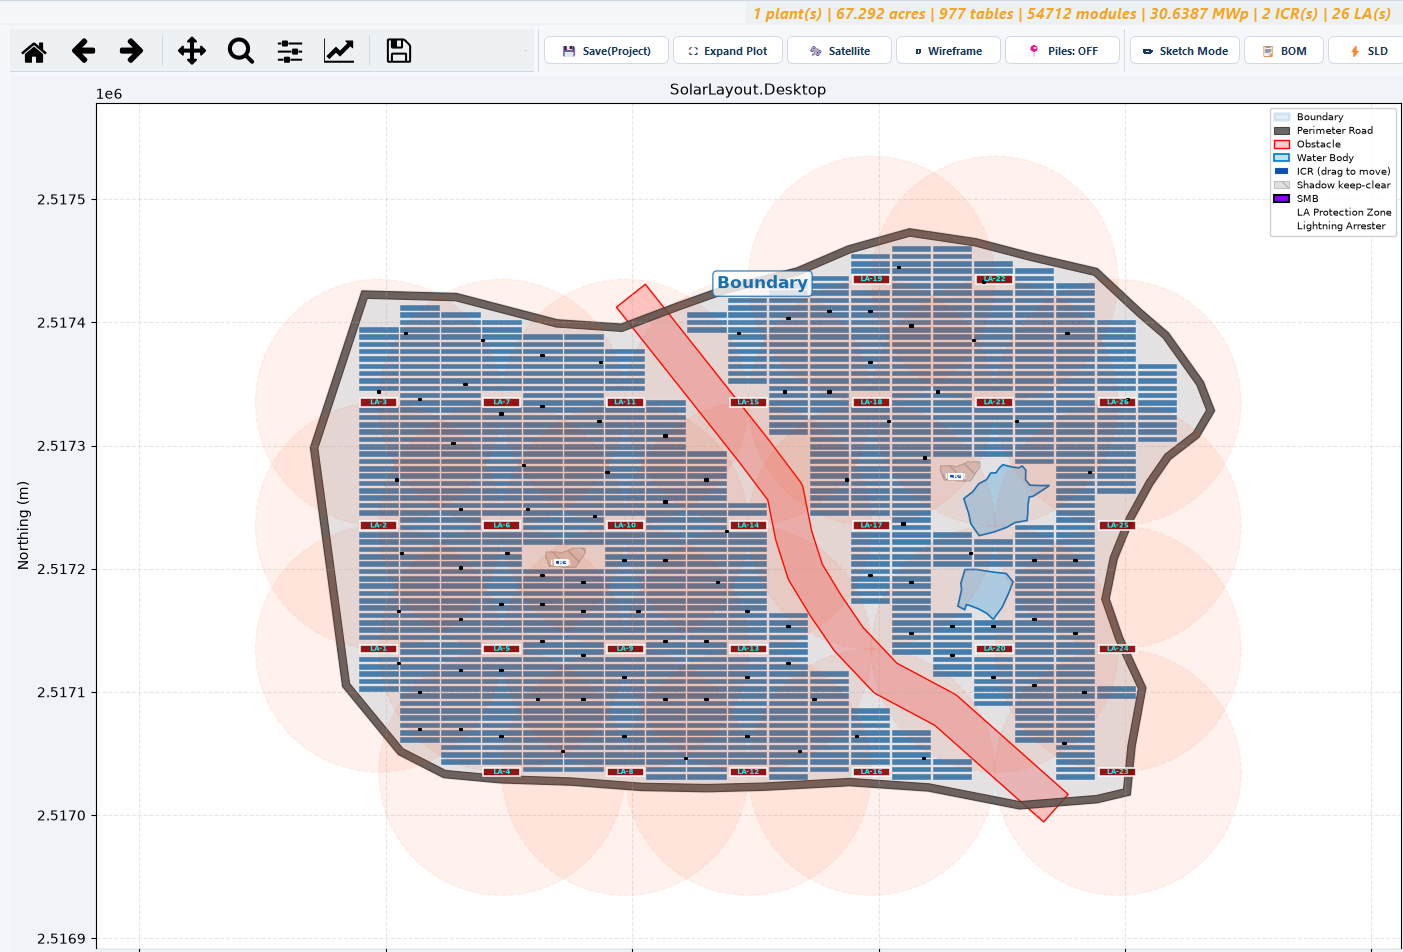Toggle the Wireframe display
The image size is (1403, 952).
click(x=948, y=51)
